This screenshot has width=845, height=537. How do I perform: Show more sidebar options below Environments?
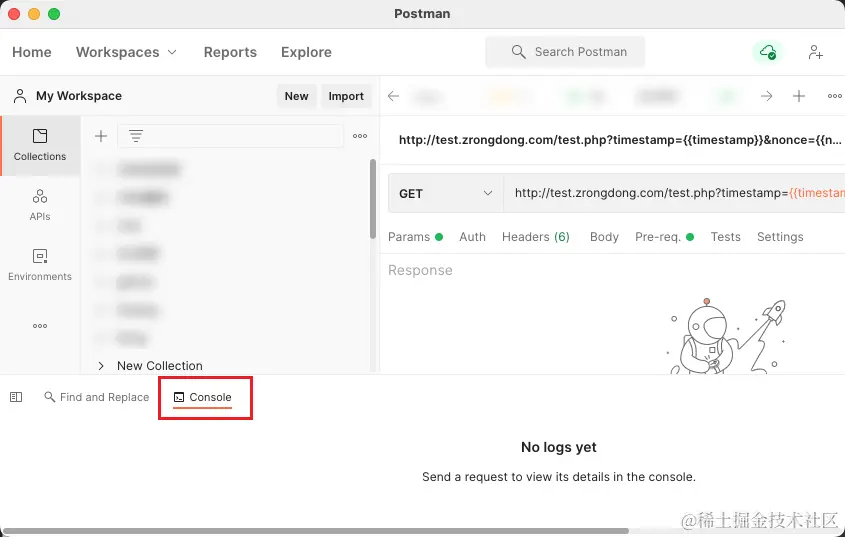pos(40,326)
